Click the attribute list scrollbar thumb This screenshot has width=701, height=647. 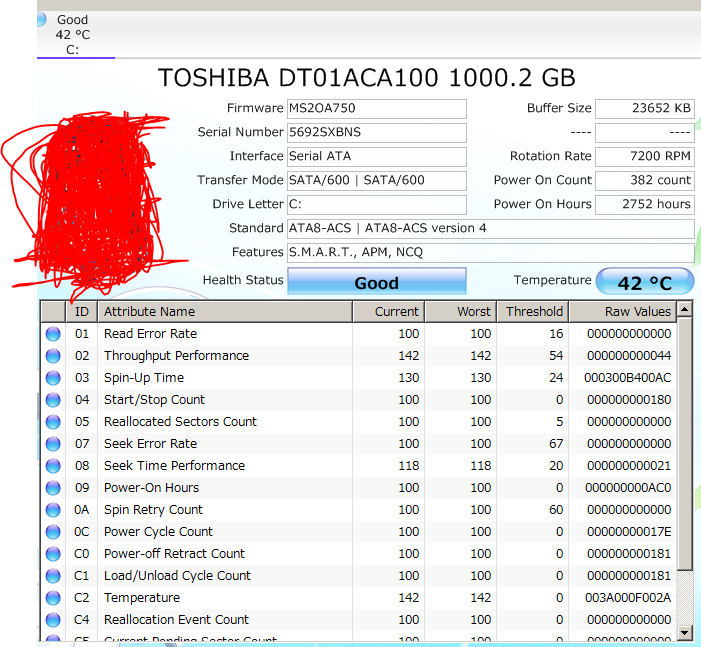point(684,444)
